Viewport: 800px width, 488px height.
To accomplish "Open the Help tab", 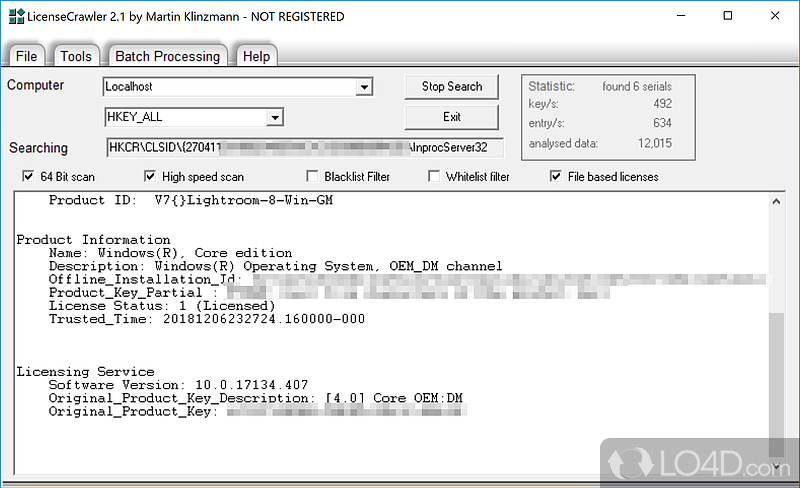I will pyautogui.click(x=256, y=56).
